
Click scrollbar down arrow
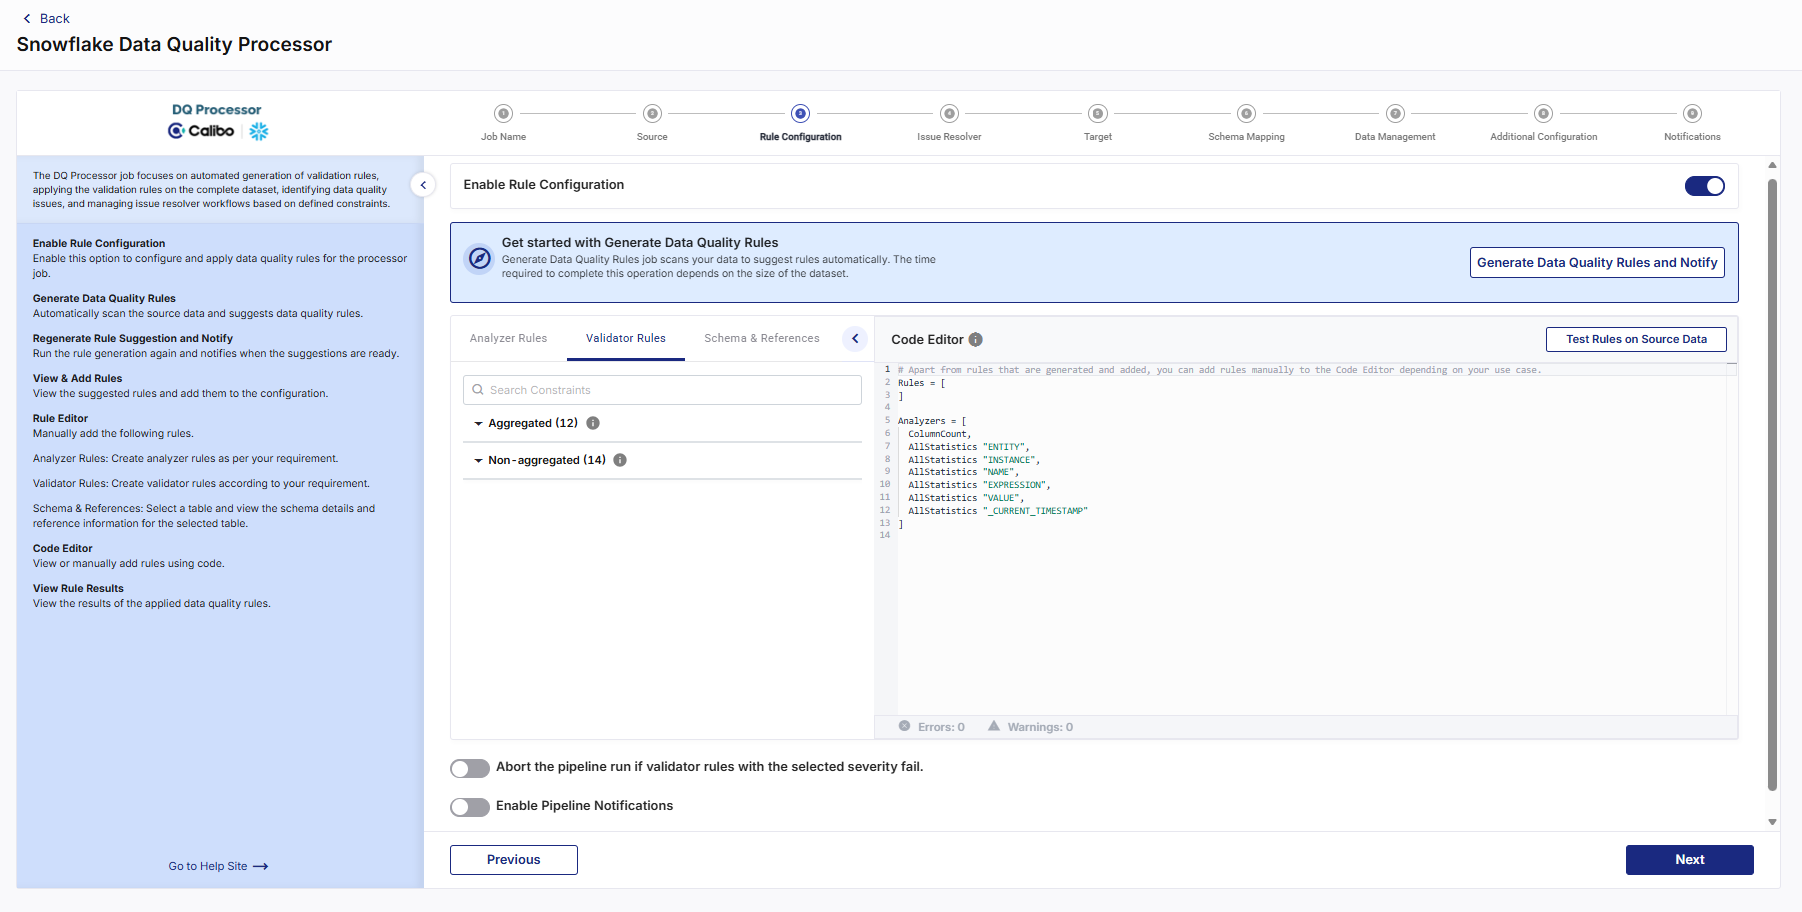tap(1772, 822)
